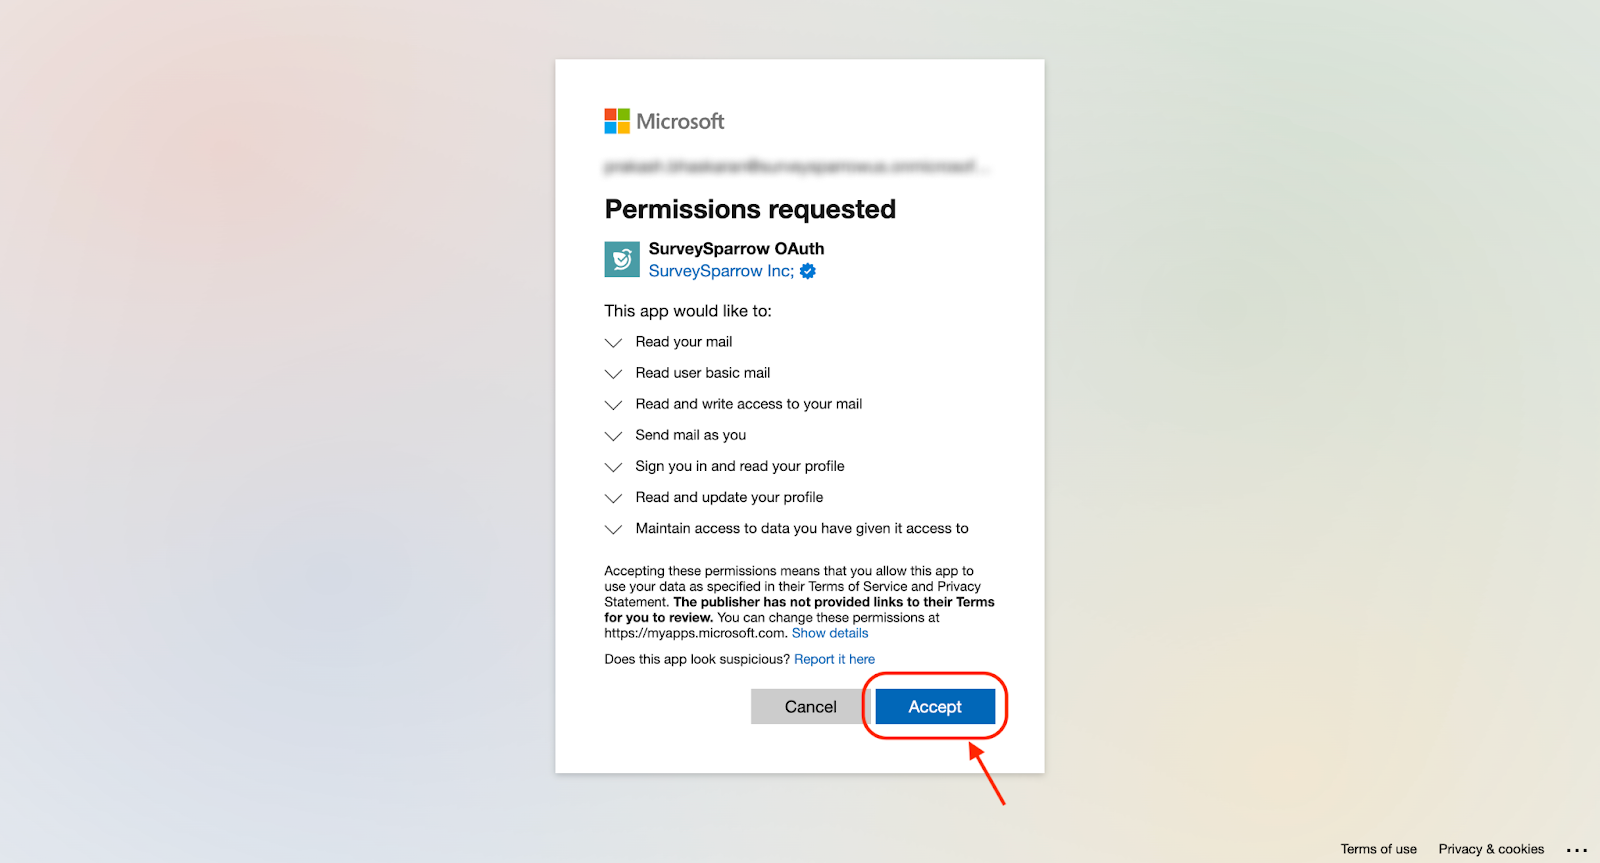Click the blurred account email address
The image size is (1600, 863).
coord(796,166)
